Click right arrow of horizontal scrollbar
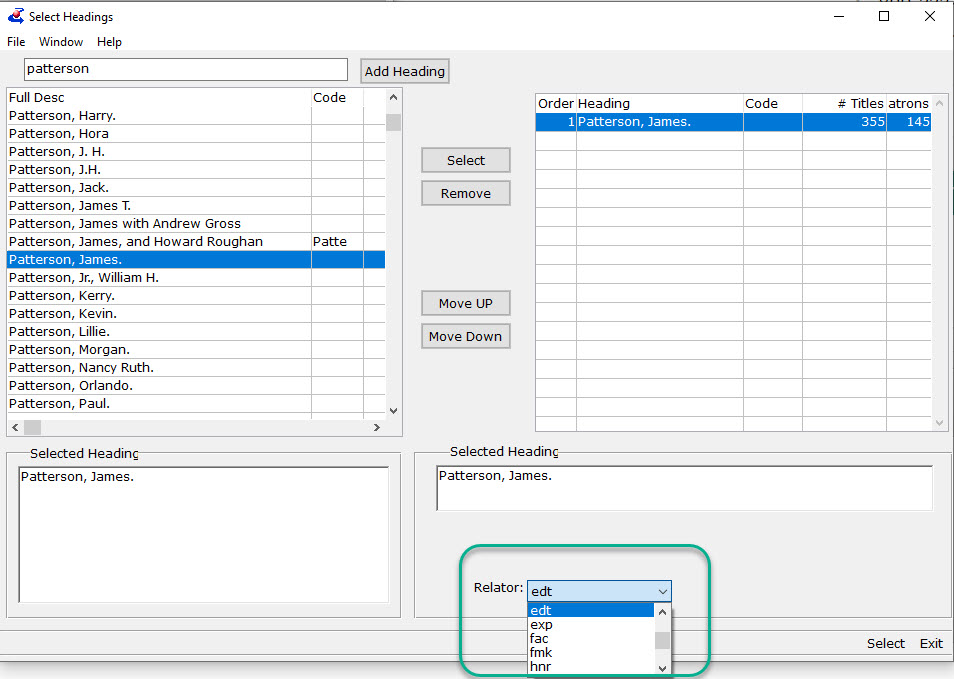 point(377,427)
